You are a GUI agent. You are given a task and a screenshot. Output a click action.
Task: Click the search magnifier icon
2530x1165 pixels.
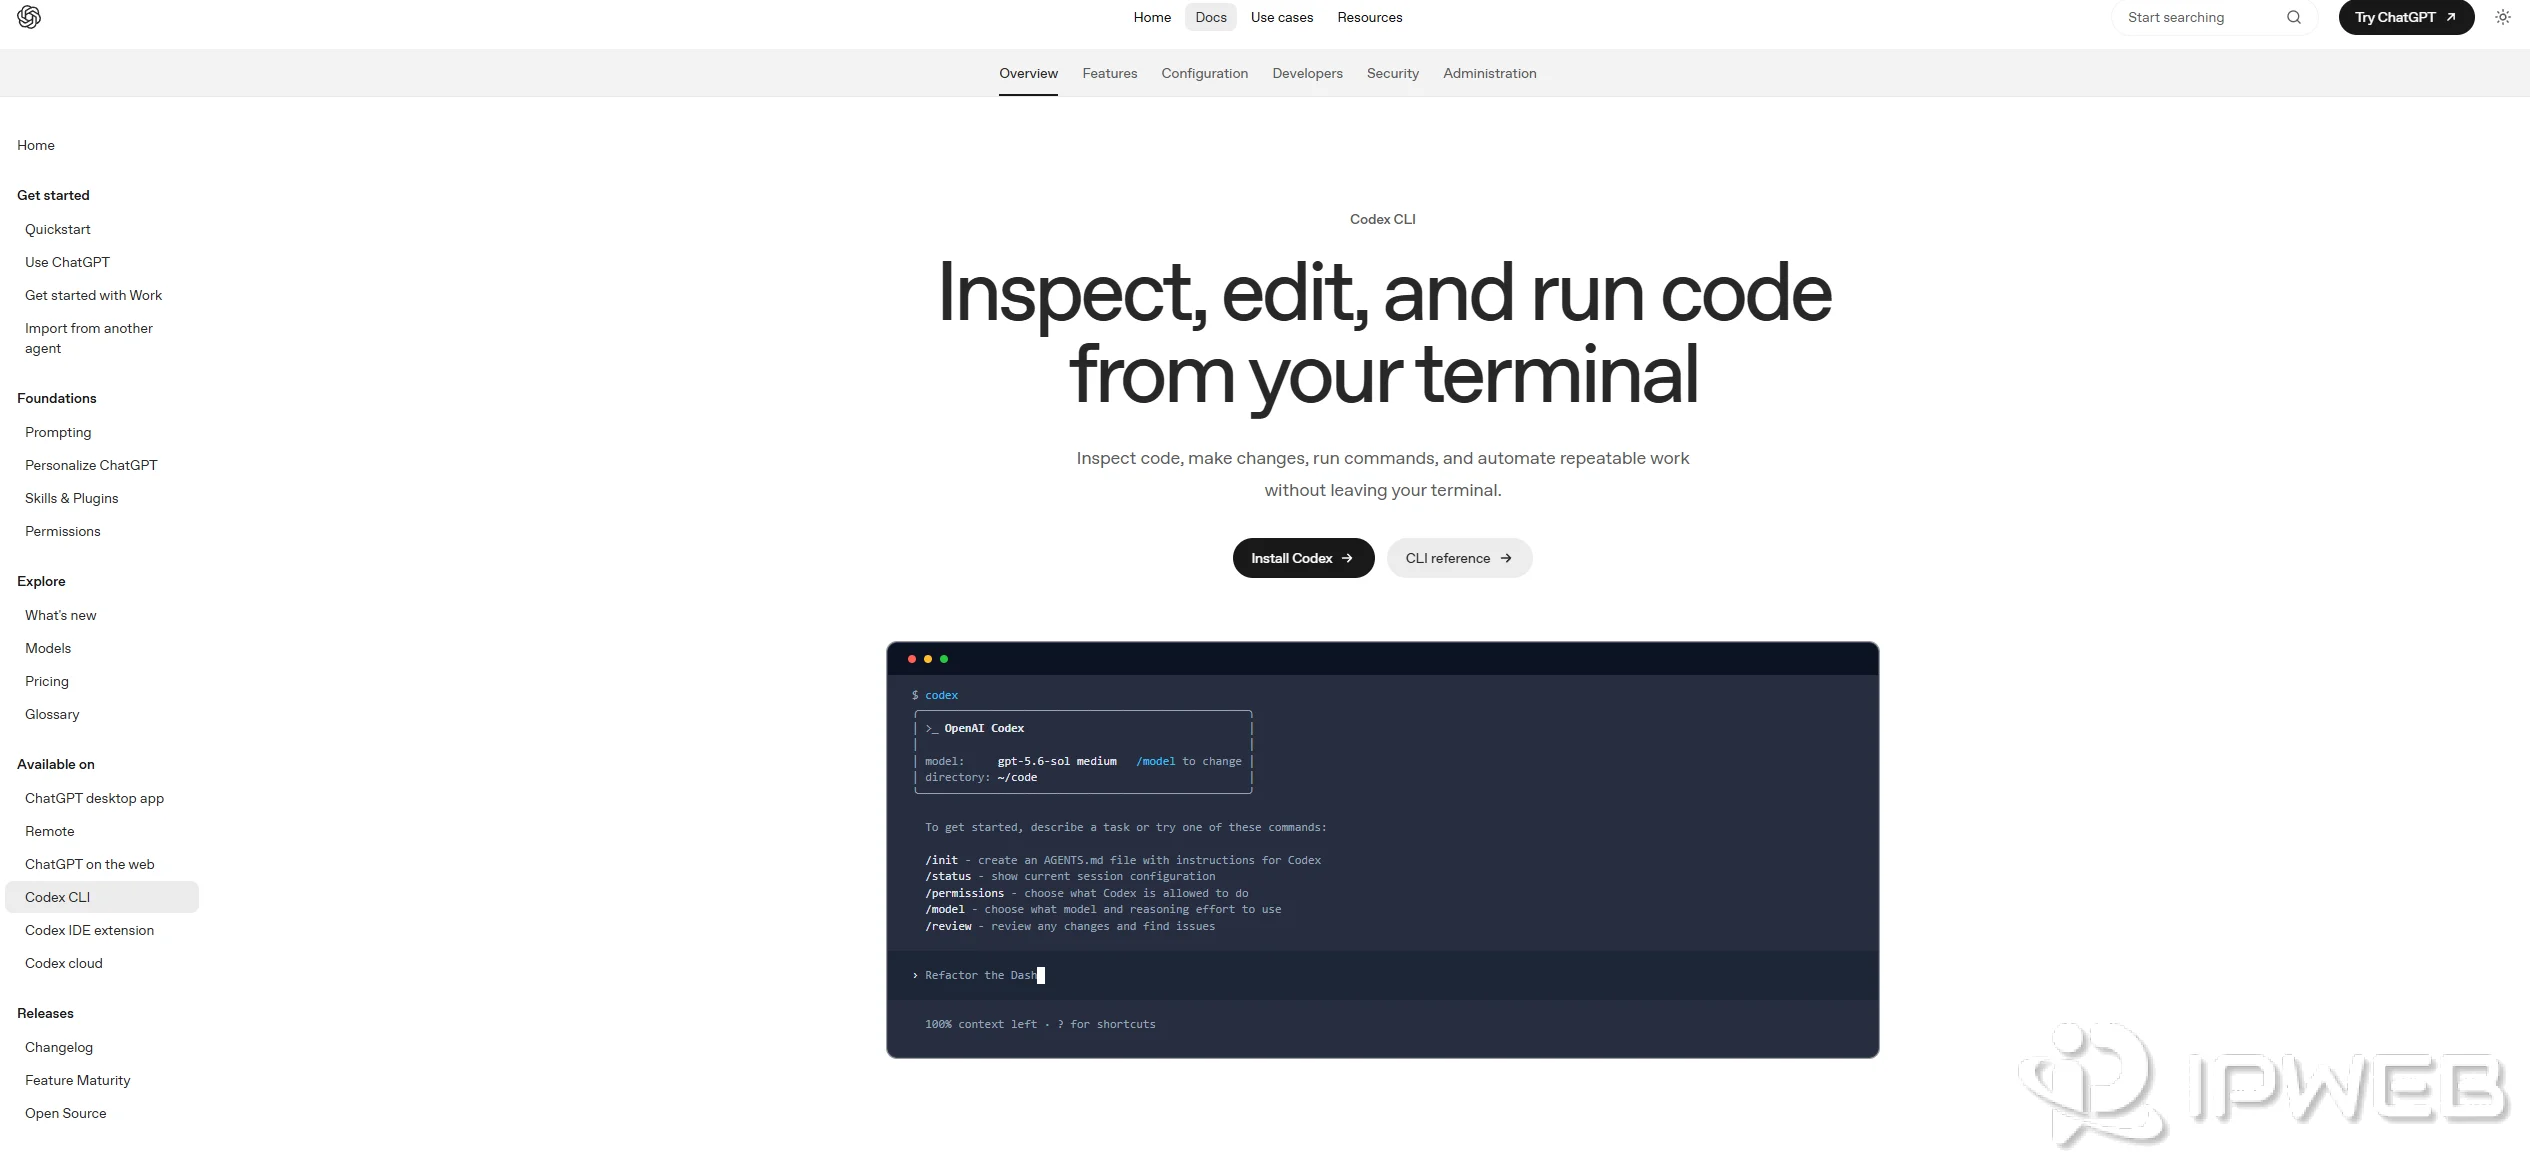(x=2293, y=17)
